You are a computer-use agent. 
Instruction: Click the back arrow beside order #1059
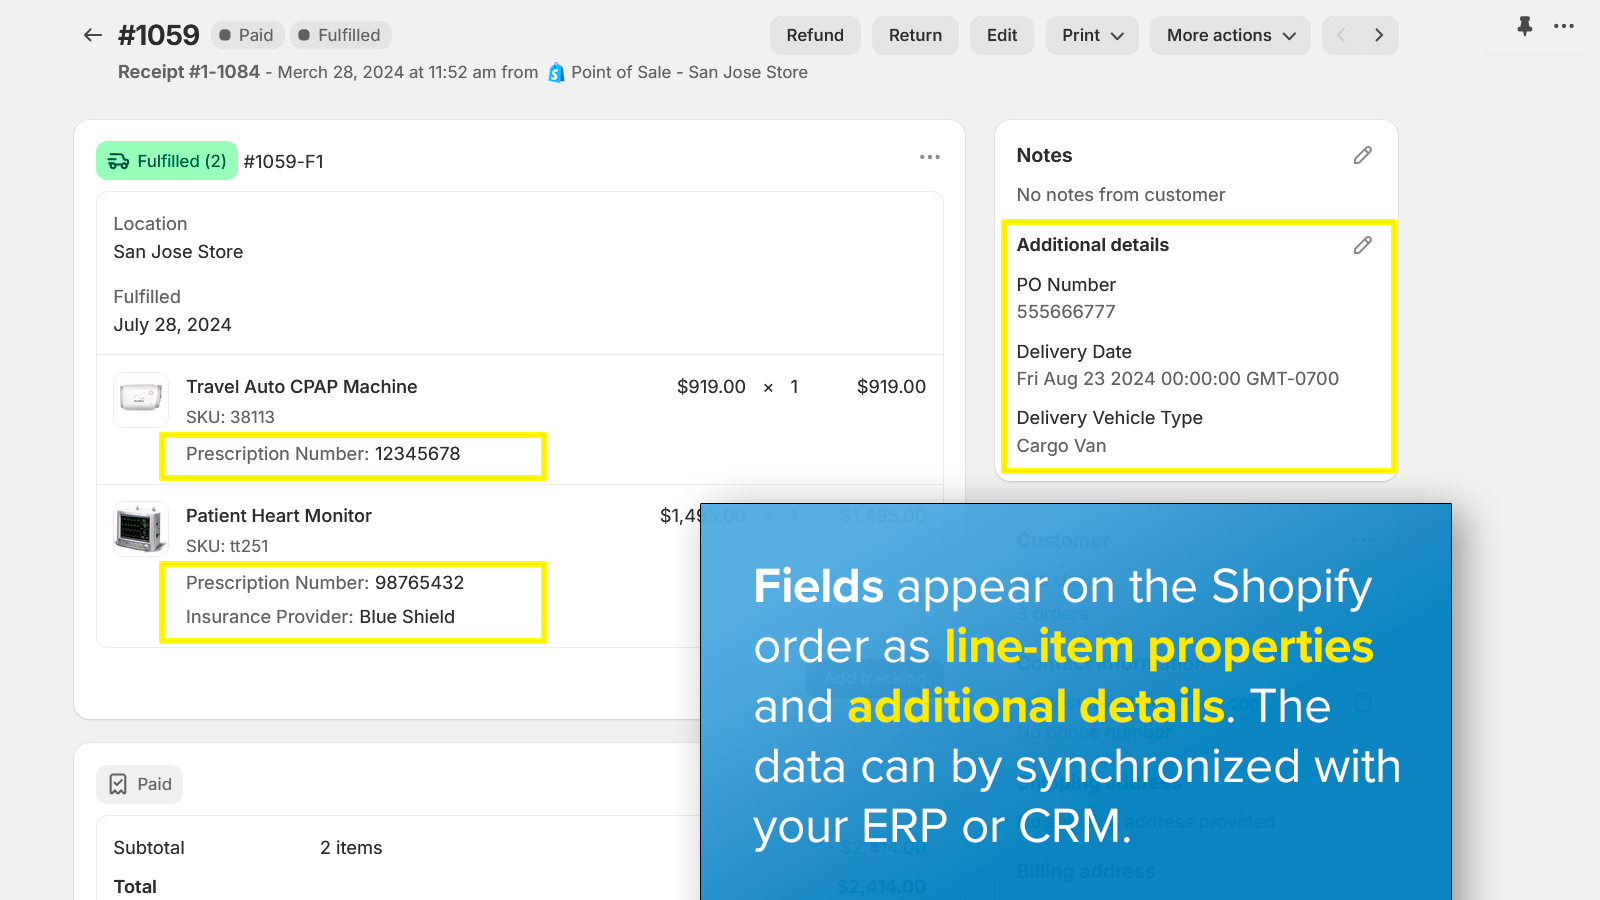pyautogui.click(x=93, y=35)
